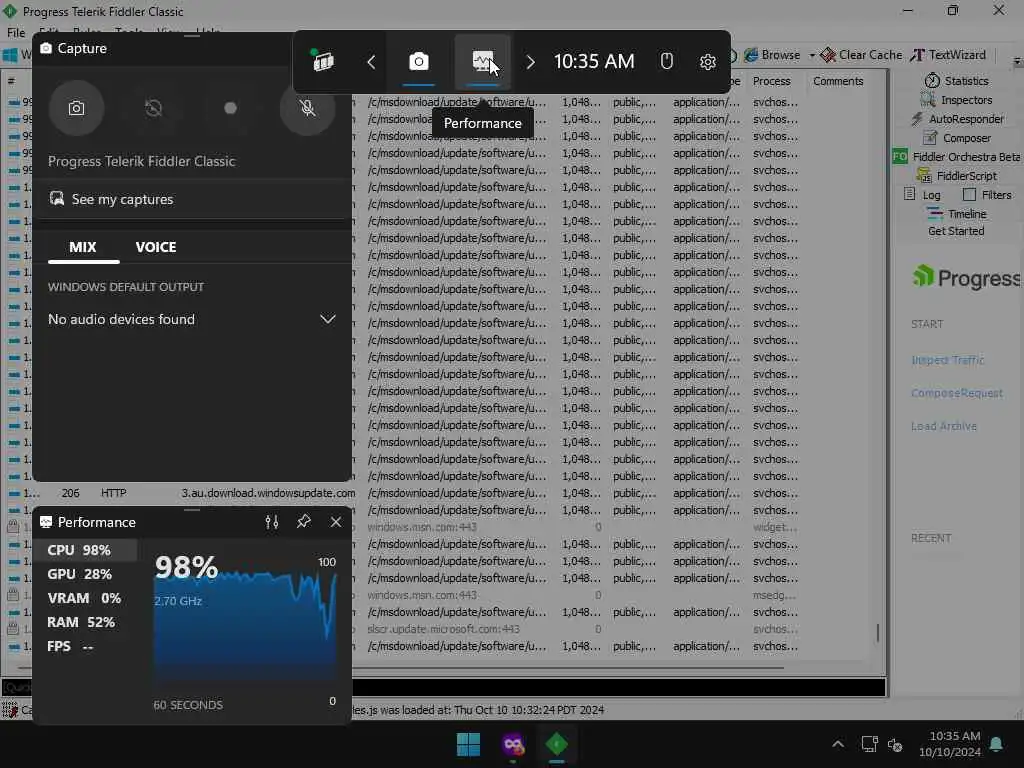Click the Capturing indicator in status bar
Screen dimensions: 1024x768
pyautogui.click(x=17, y=710)
